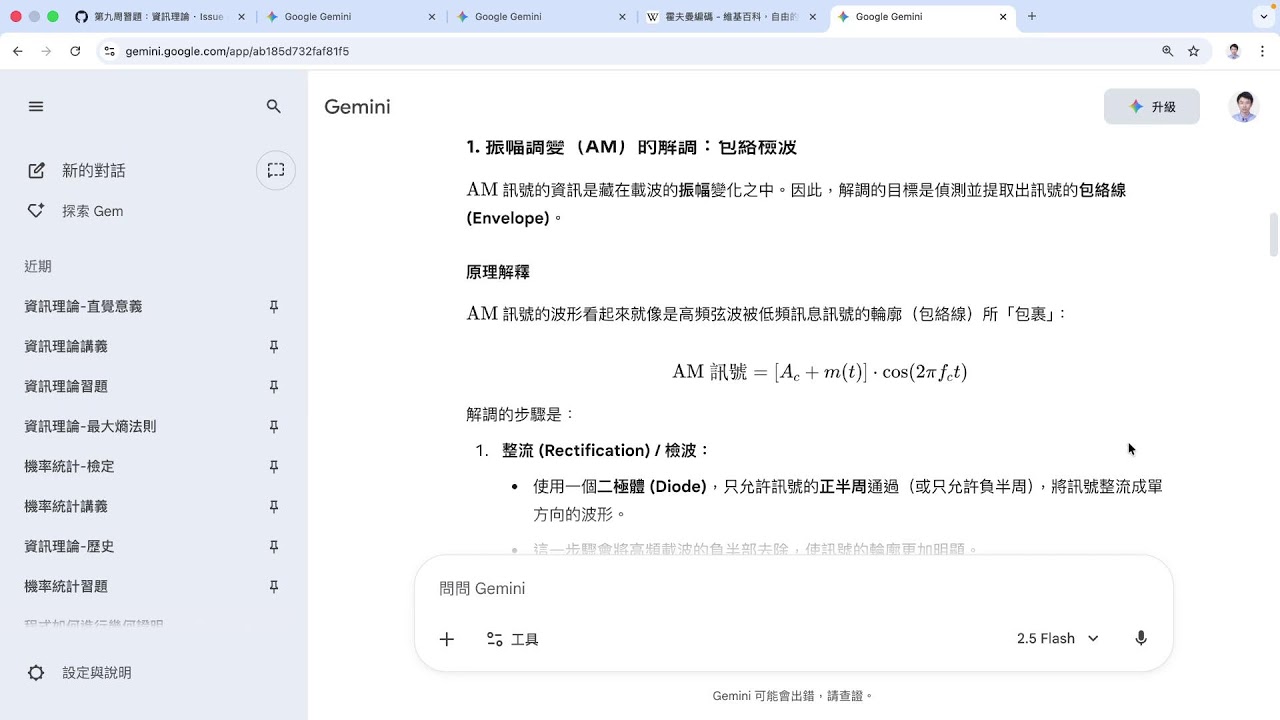1280x720 pixels.
Task: Click the zoom magnifier icon in address bar
Action: 1167,51
